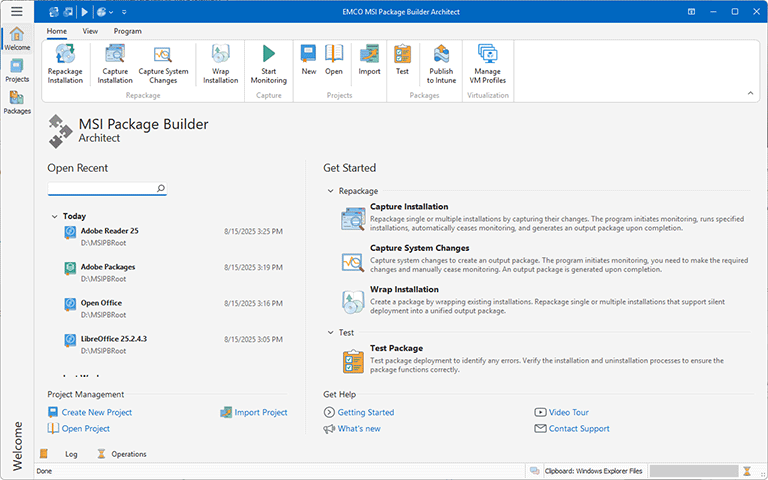This screenshot has width=768, height=480.
Task: Collapse the Today recent group
Action: (54, 216)
